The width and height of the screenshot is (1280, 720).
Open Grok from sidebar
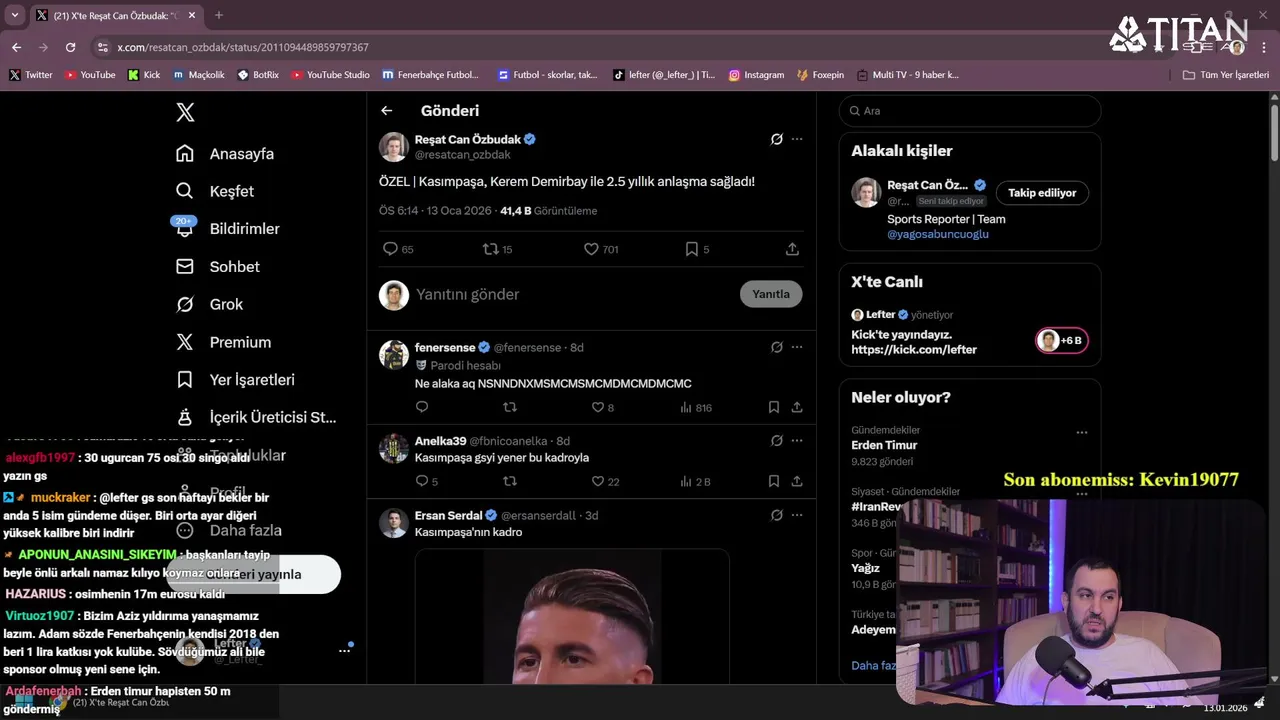pyautogui.click(x=209, y=304)
